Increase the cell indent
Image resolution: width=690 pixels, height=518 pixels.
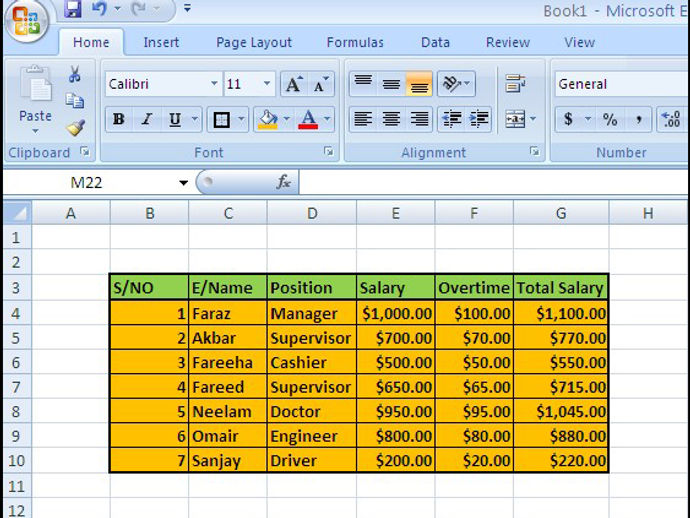pos(479,119)
